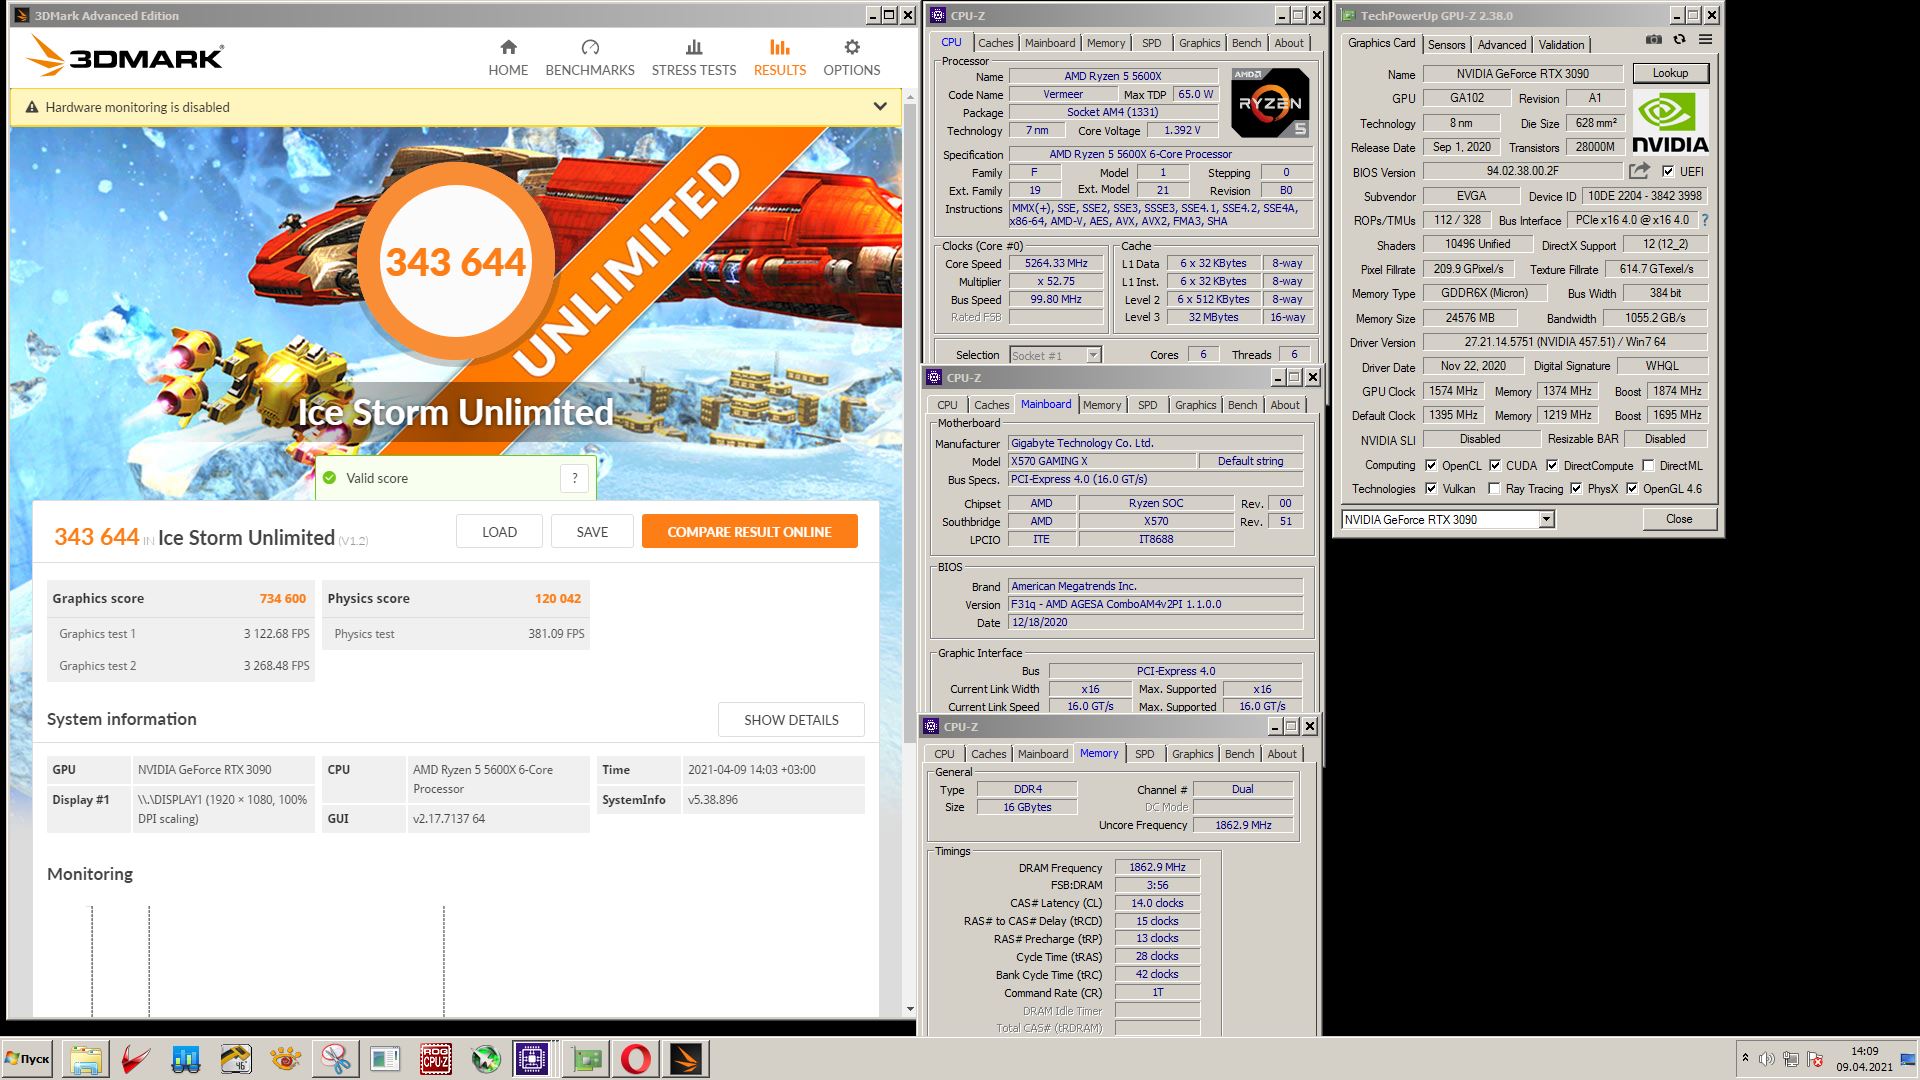Open the 3DMark BENCHMARKS section
This screenshot has width=1920, height=1080.
click(590, 58)
